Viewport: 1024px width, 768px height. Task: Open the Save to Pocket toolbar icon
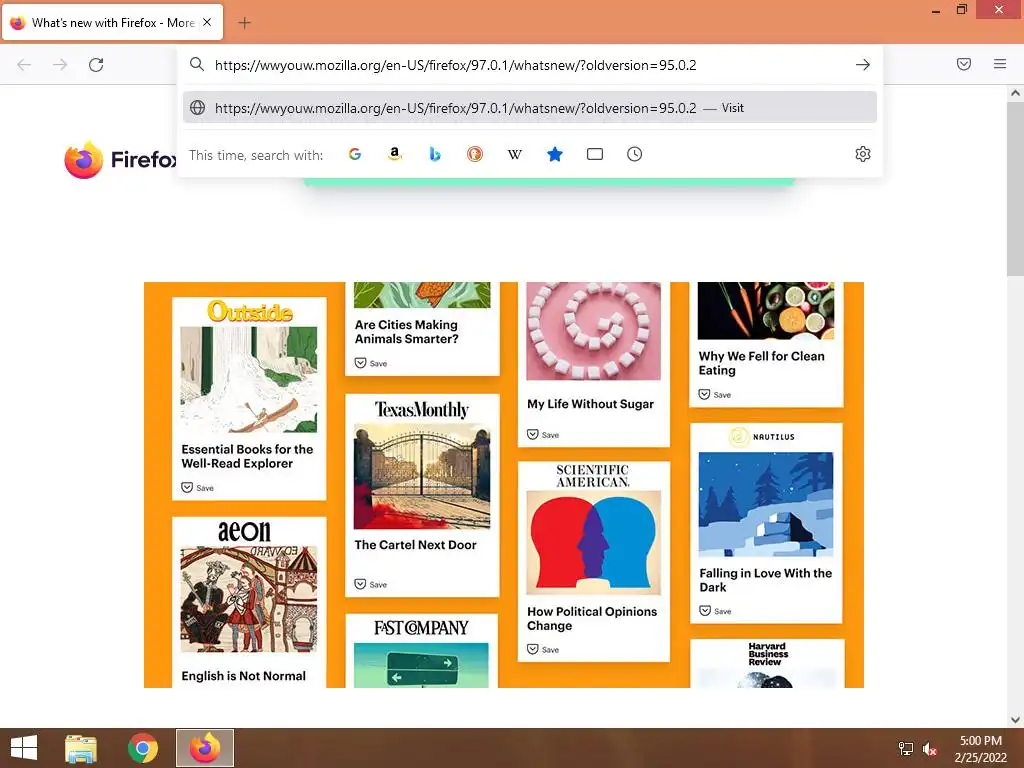click(x=963, y=64)
